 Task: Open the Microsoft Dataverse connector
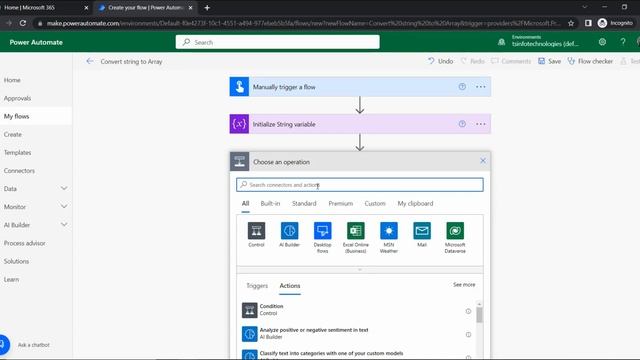455,231
